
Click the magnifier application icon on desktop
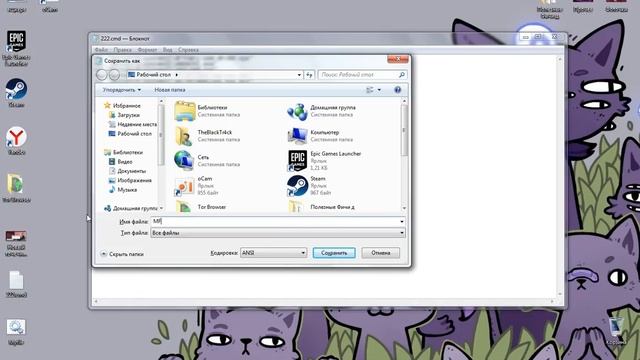(16, 332)
